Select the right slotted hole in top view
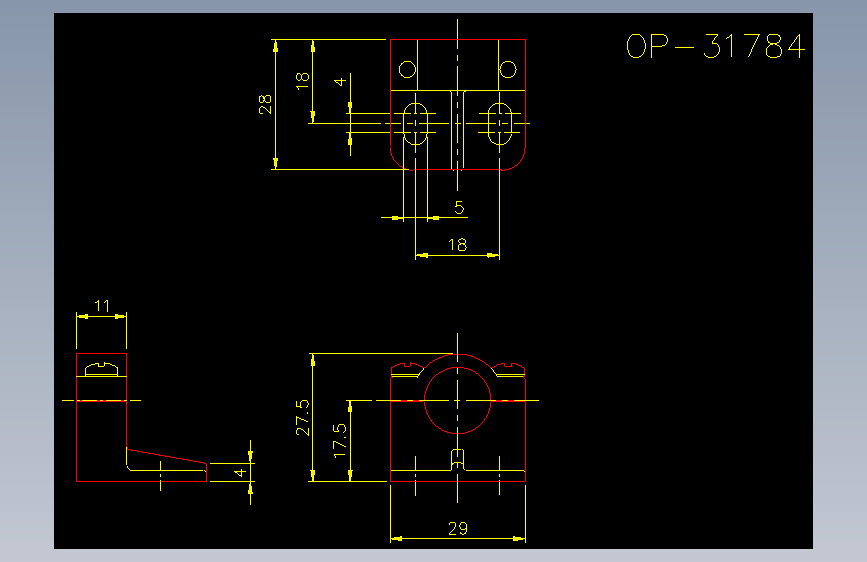The height and width of the screenshot is (562, 867). [500, 123]
